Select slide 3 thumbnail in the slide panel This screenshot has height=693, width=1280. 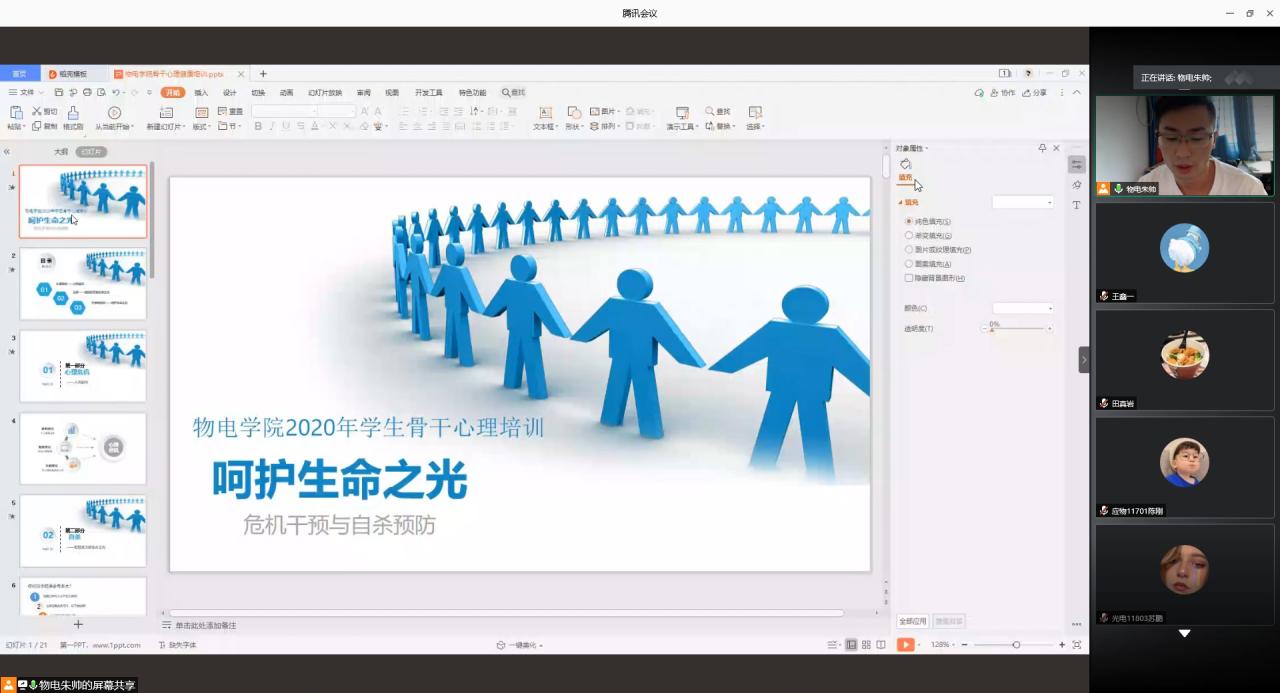pyautogui.click(x=83, y=366)
